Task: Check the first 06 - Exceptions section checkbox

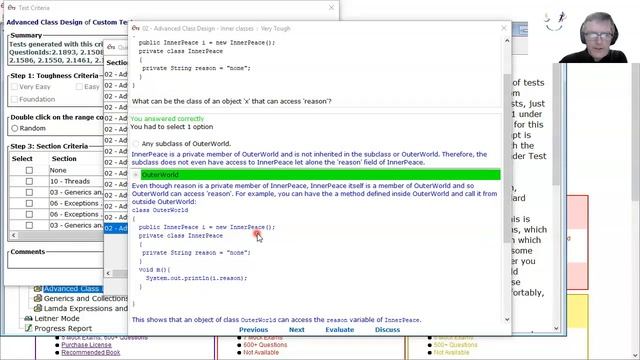Action: pos(29,203)
